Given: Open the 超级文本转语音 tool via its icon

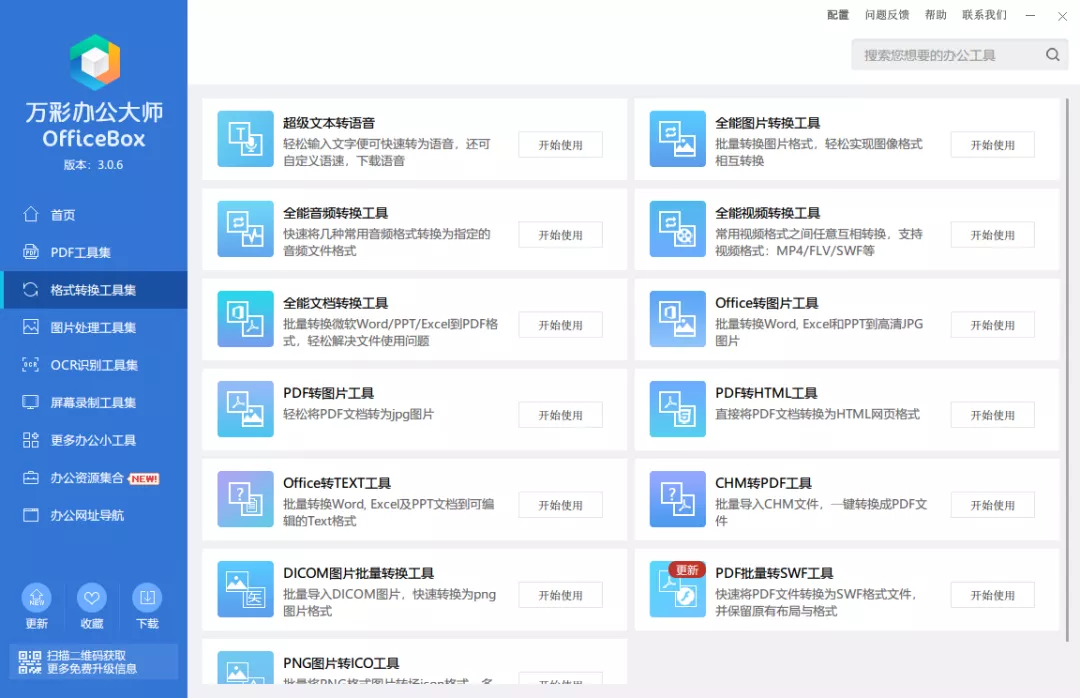Looking at the screenshot, I should click(245, 139).
